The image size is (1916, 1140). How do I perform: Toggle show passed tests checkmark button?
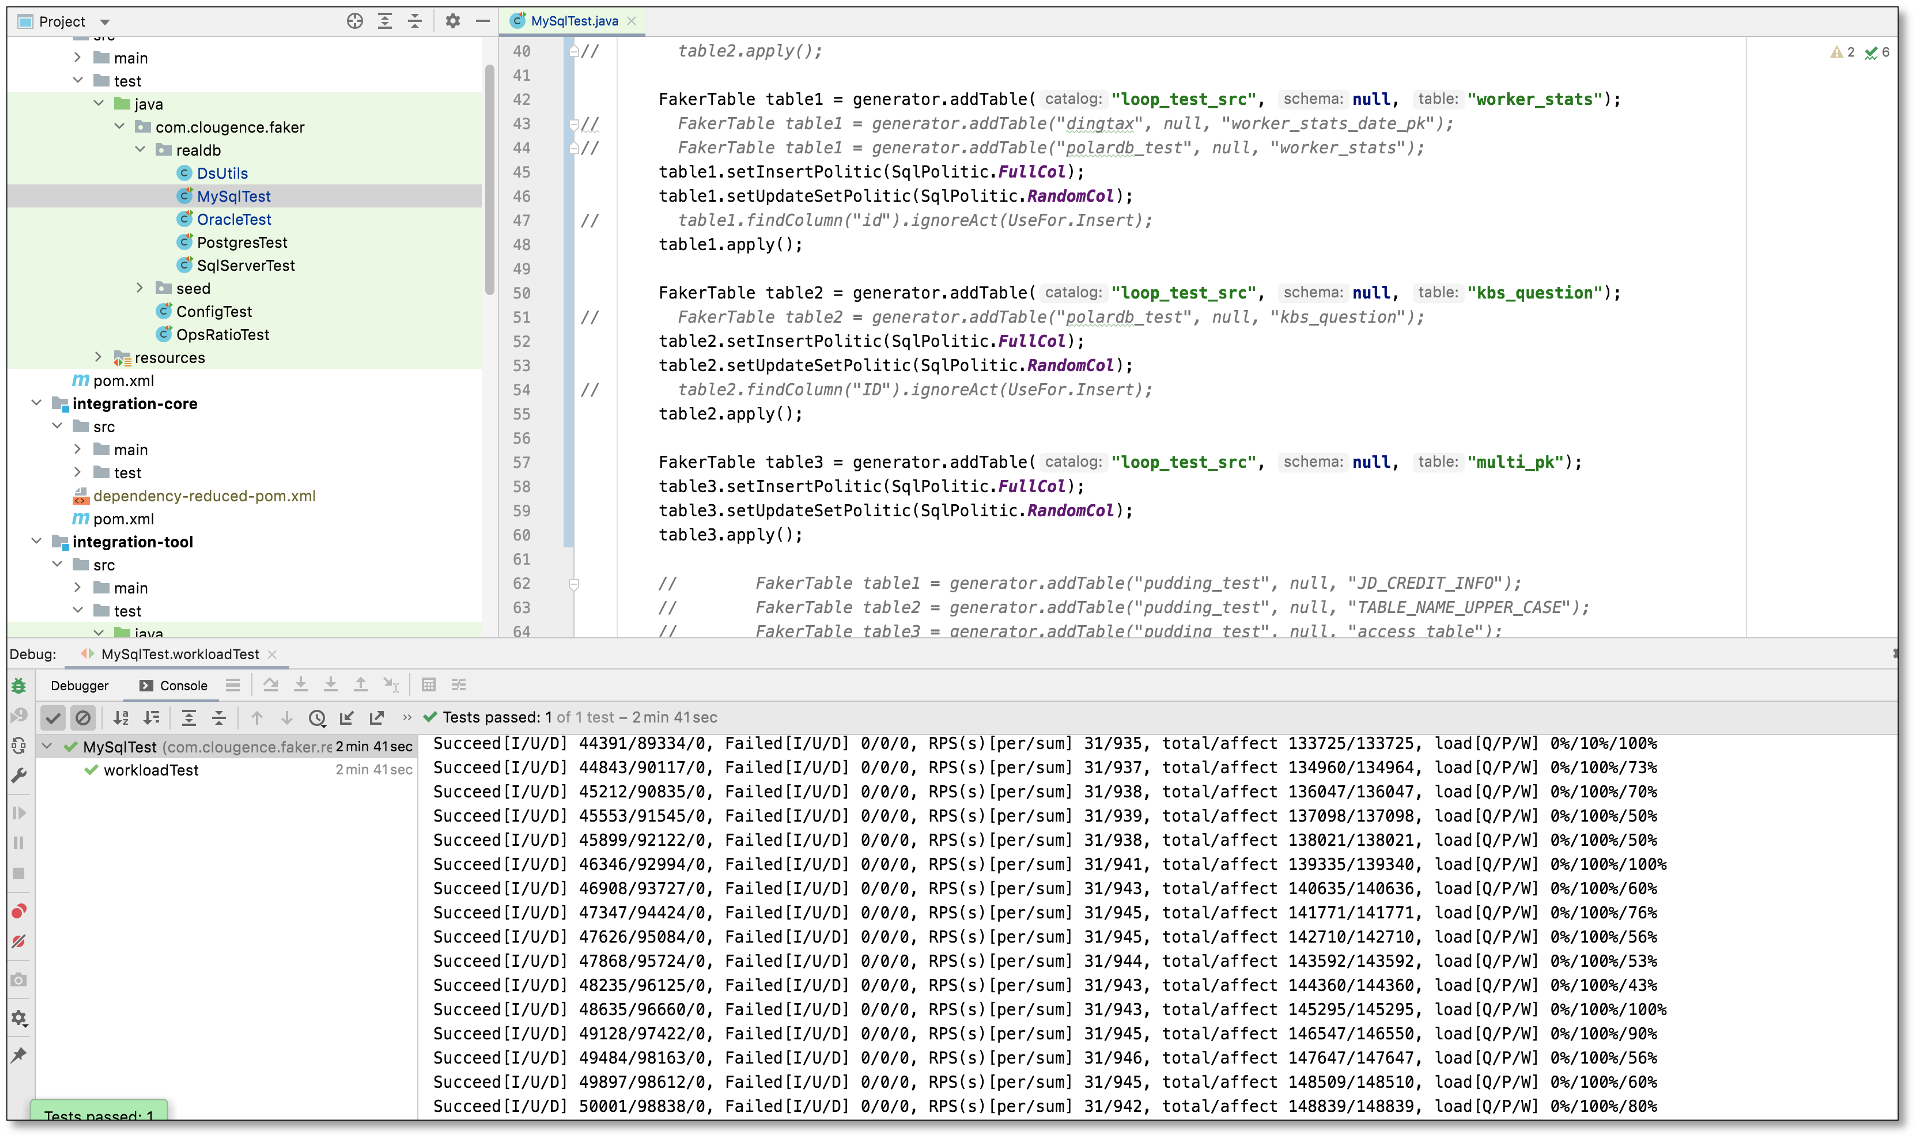coord(54,718)
